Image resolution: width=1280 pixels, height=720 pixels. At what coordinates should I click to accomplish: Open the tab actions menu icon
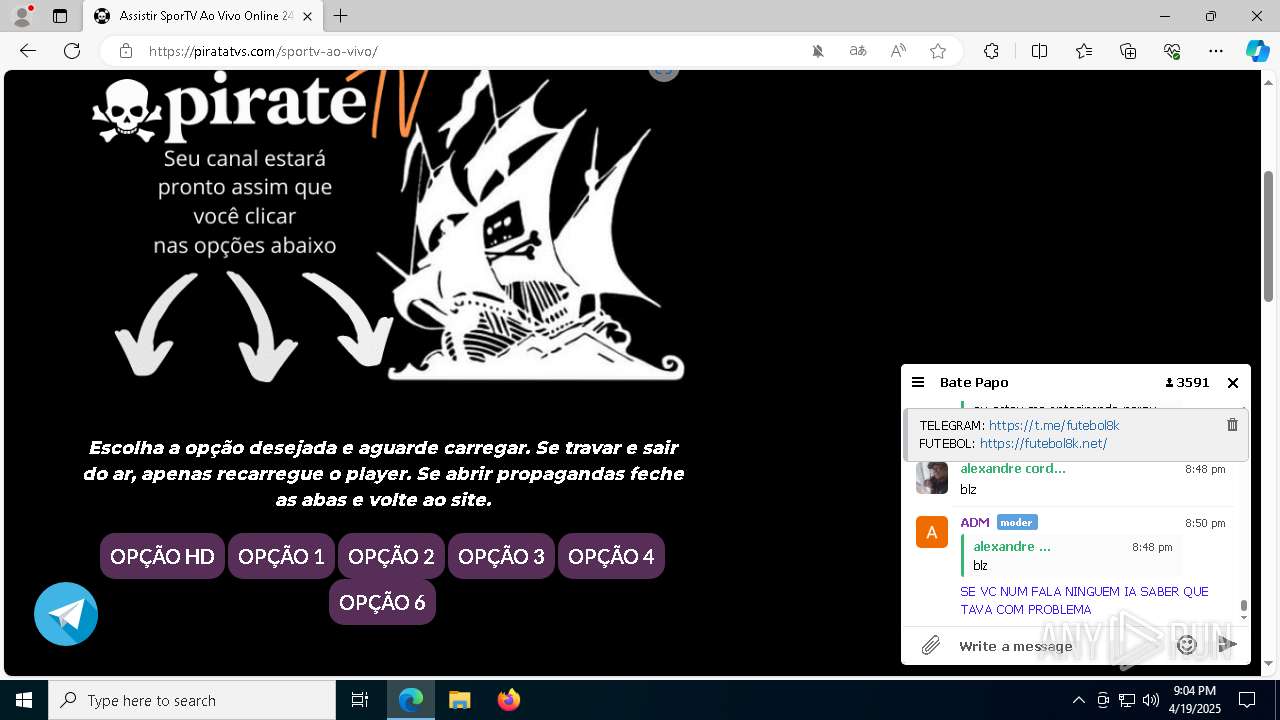click(x=60, y=16)
